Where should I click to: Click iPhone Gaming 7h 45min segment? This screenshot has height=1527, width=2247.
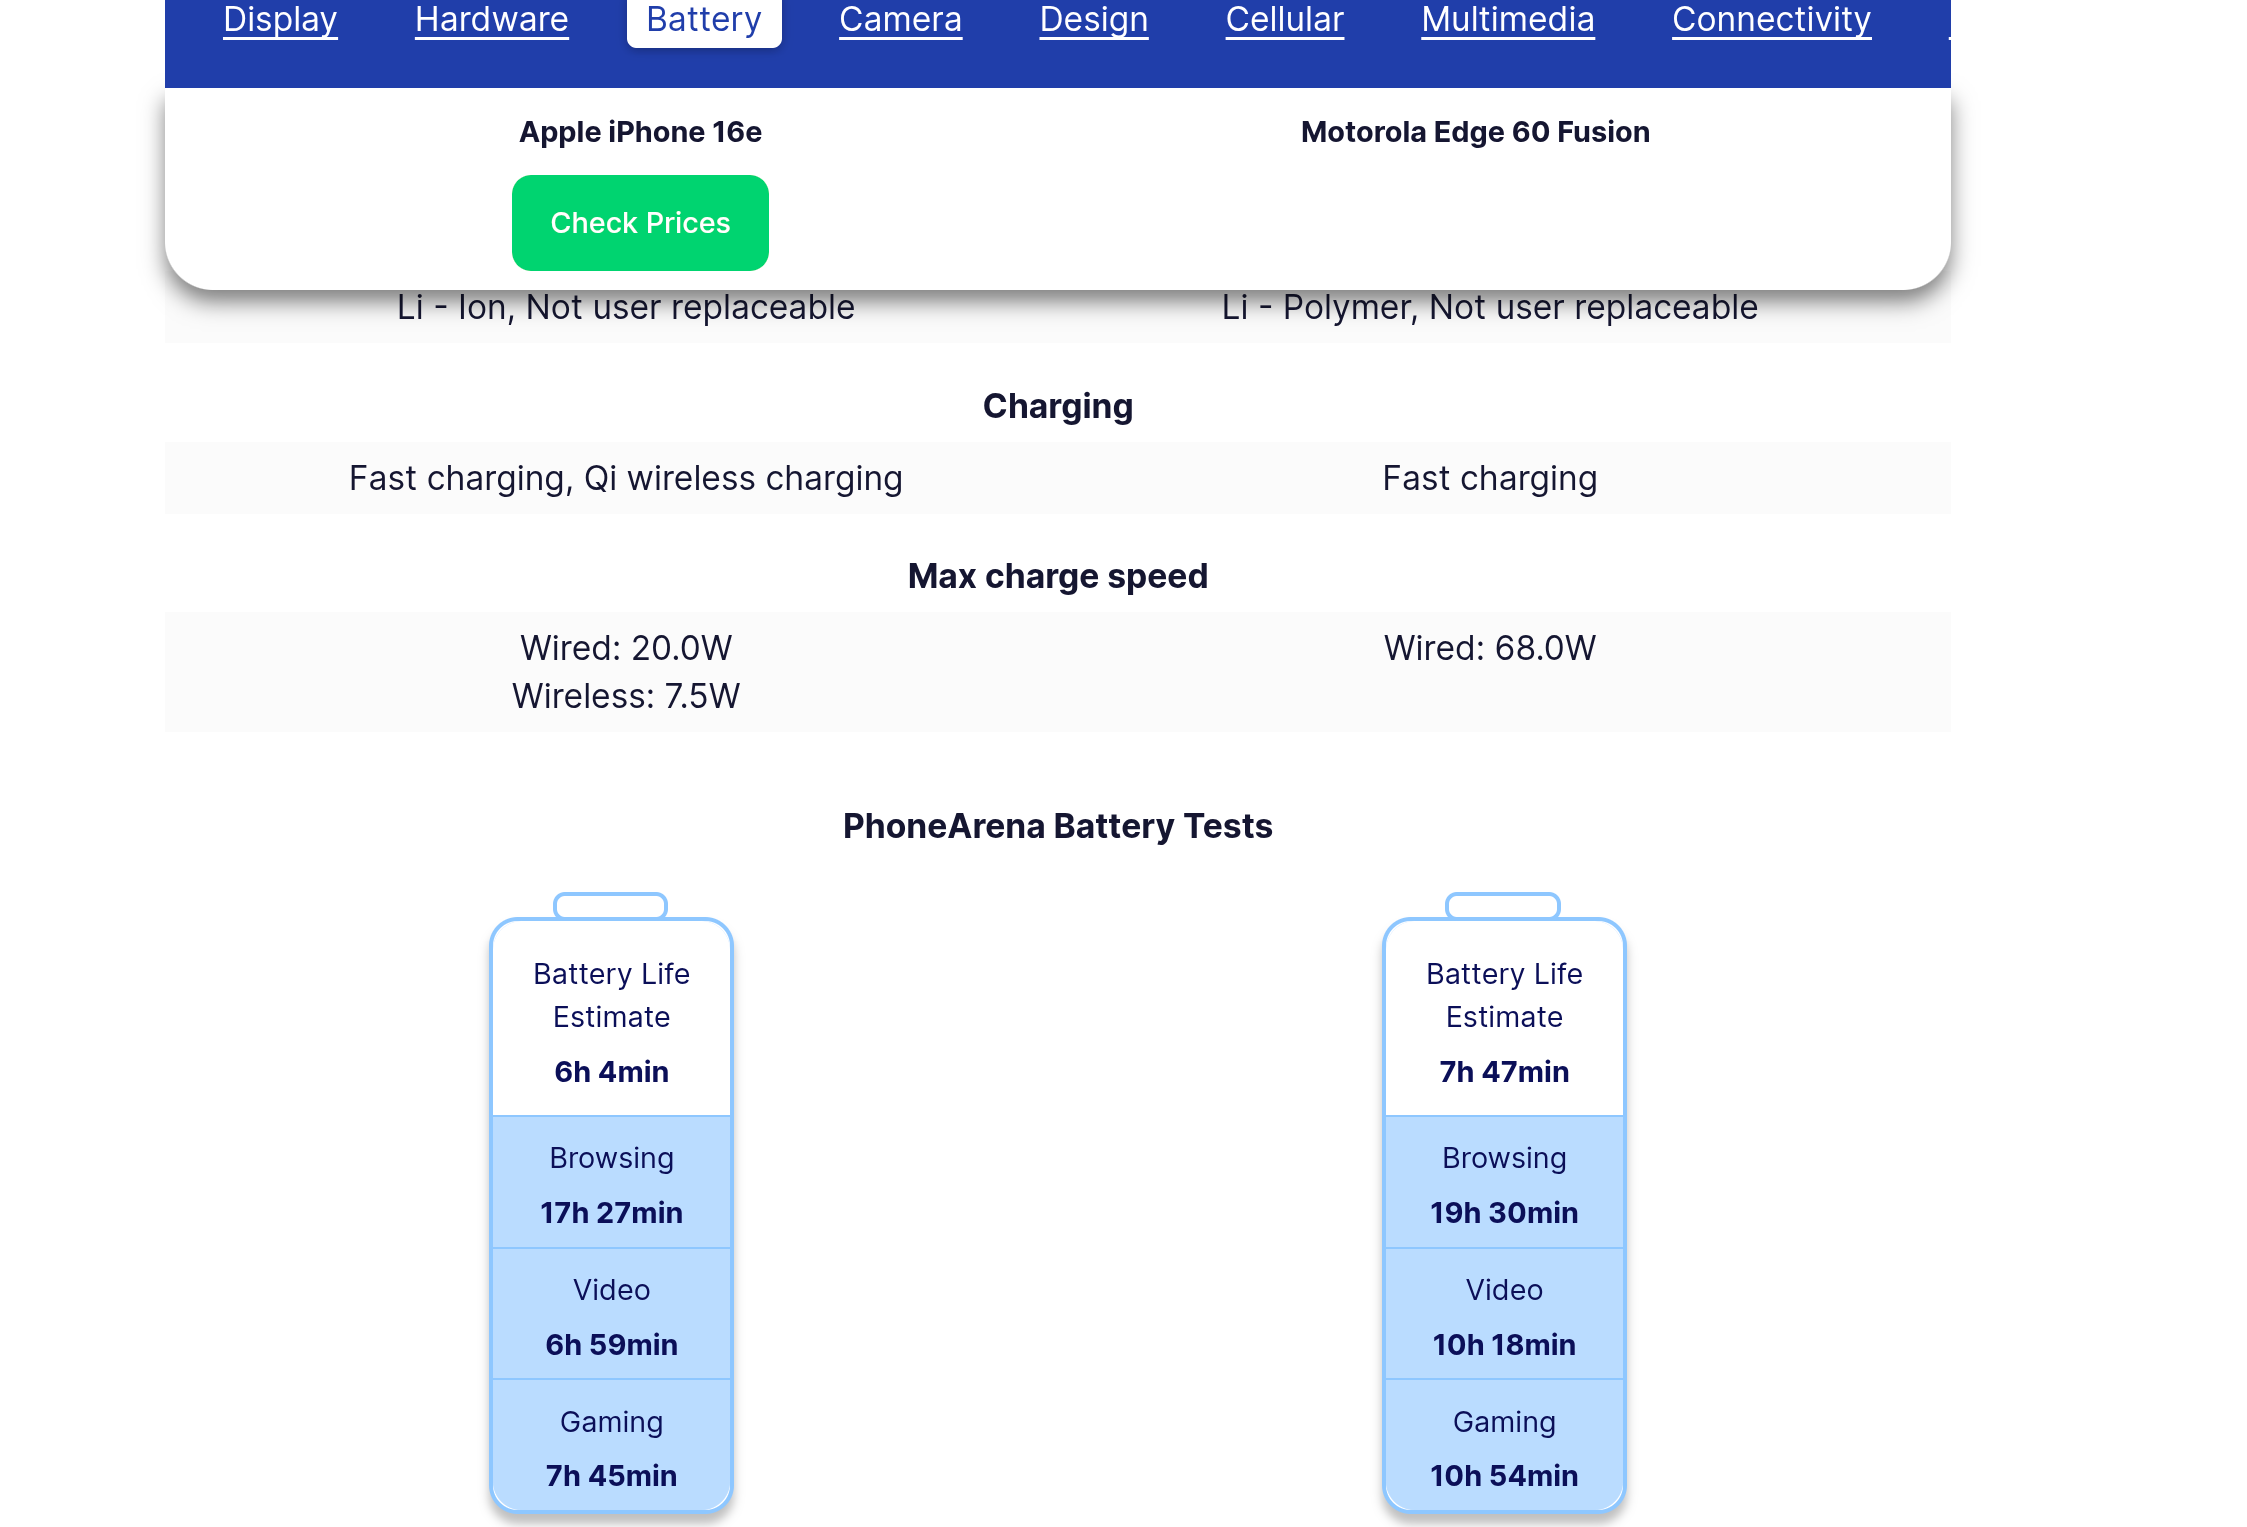coord(611,1447)
